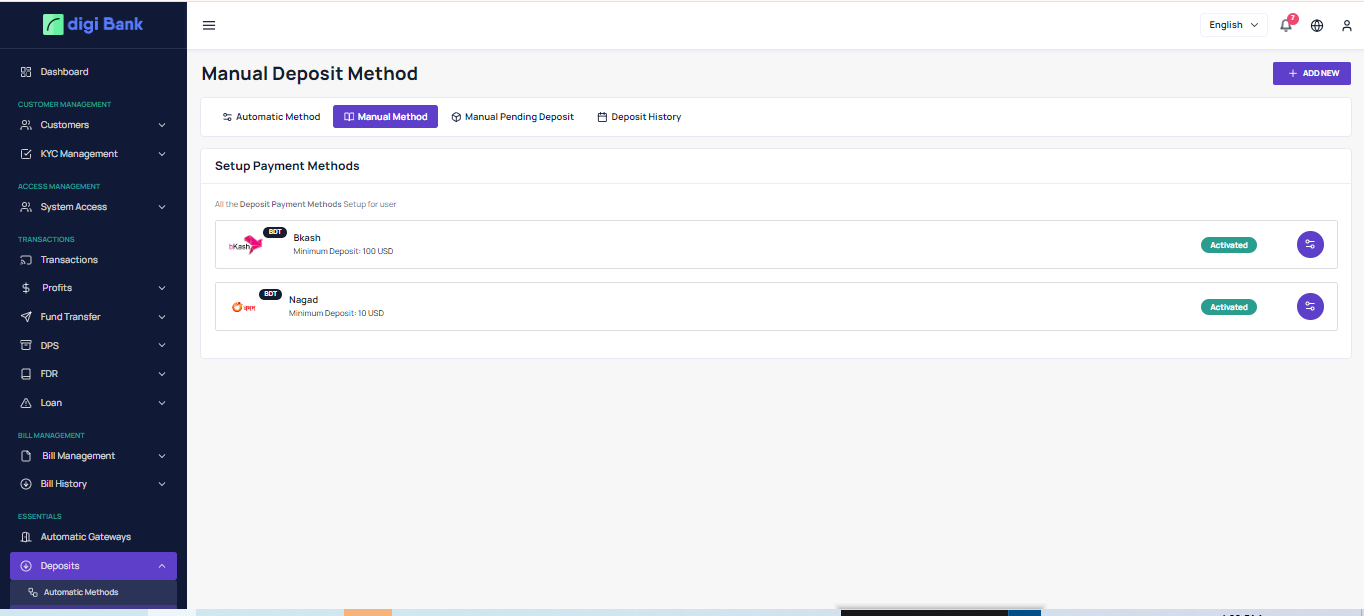1364x616 pixels.
Task: Open settings icon for Nagad method
Action: pyautogui.click(x=1310, y=306)
